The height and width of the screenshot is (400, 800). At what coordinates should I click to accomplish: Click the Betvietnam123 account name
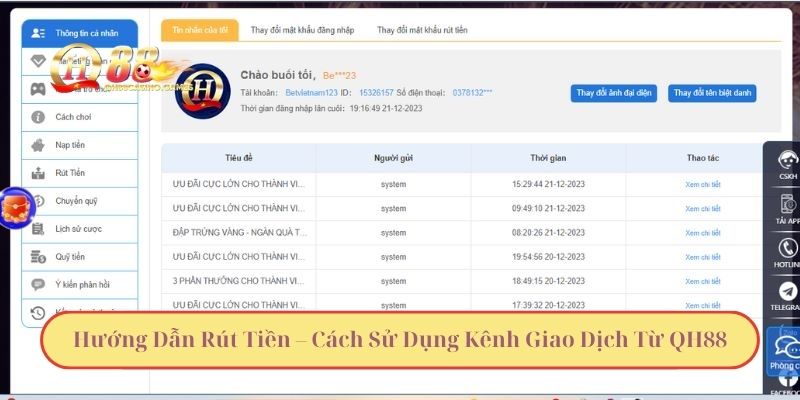point(312,93)
